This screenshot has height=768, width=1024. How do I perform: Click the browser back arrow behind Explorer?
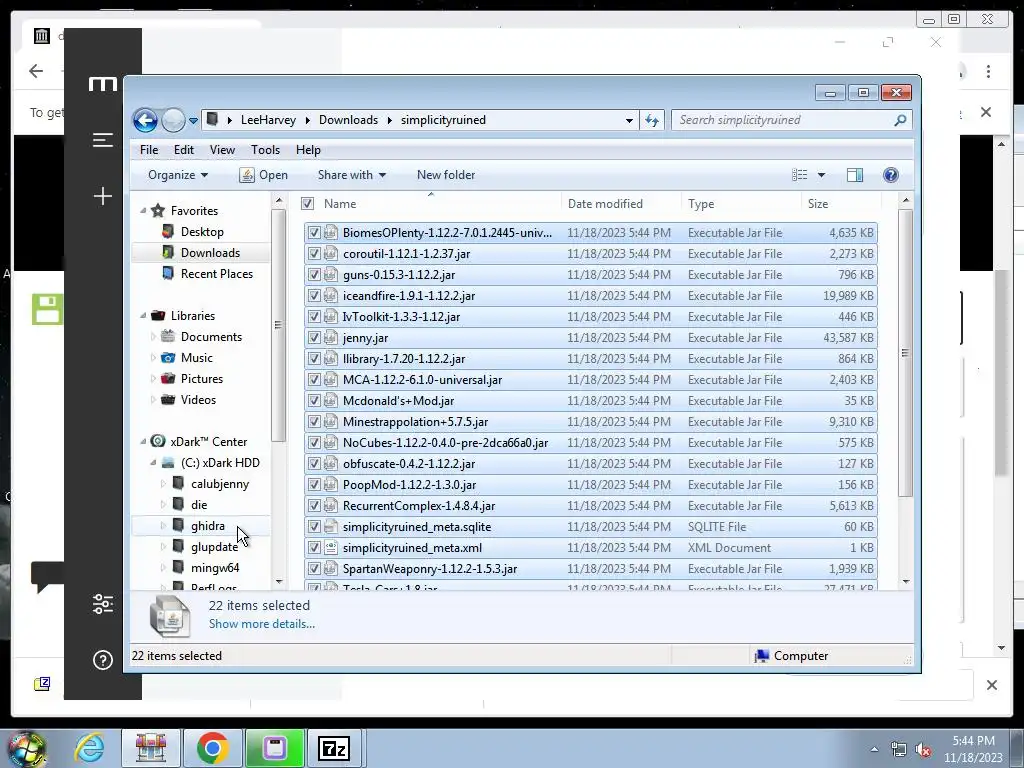(36, 71)
